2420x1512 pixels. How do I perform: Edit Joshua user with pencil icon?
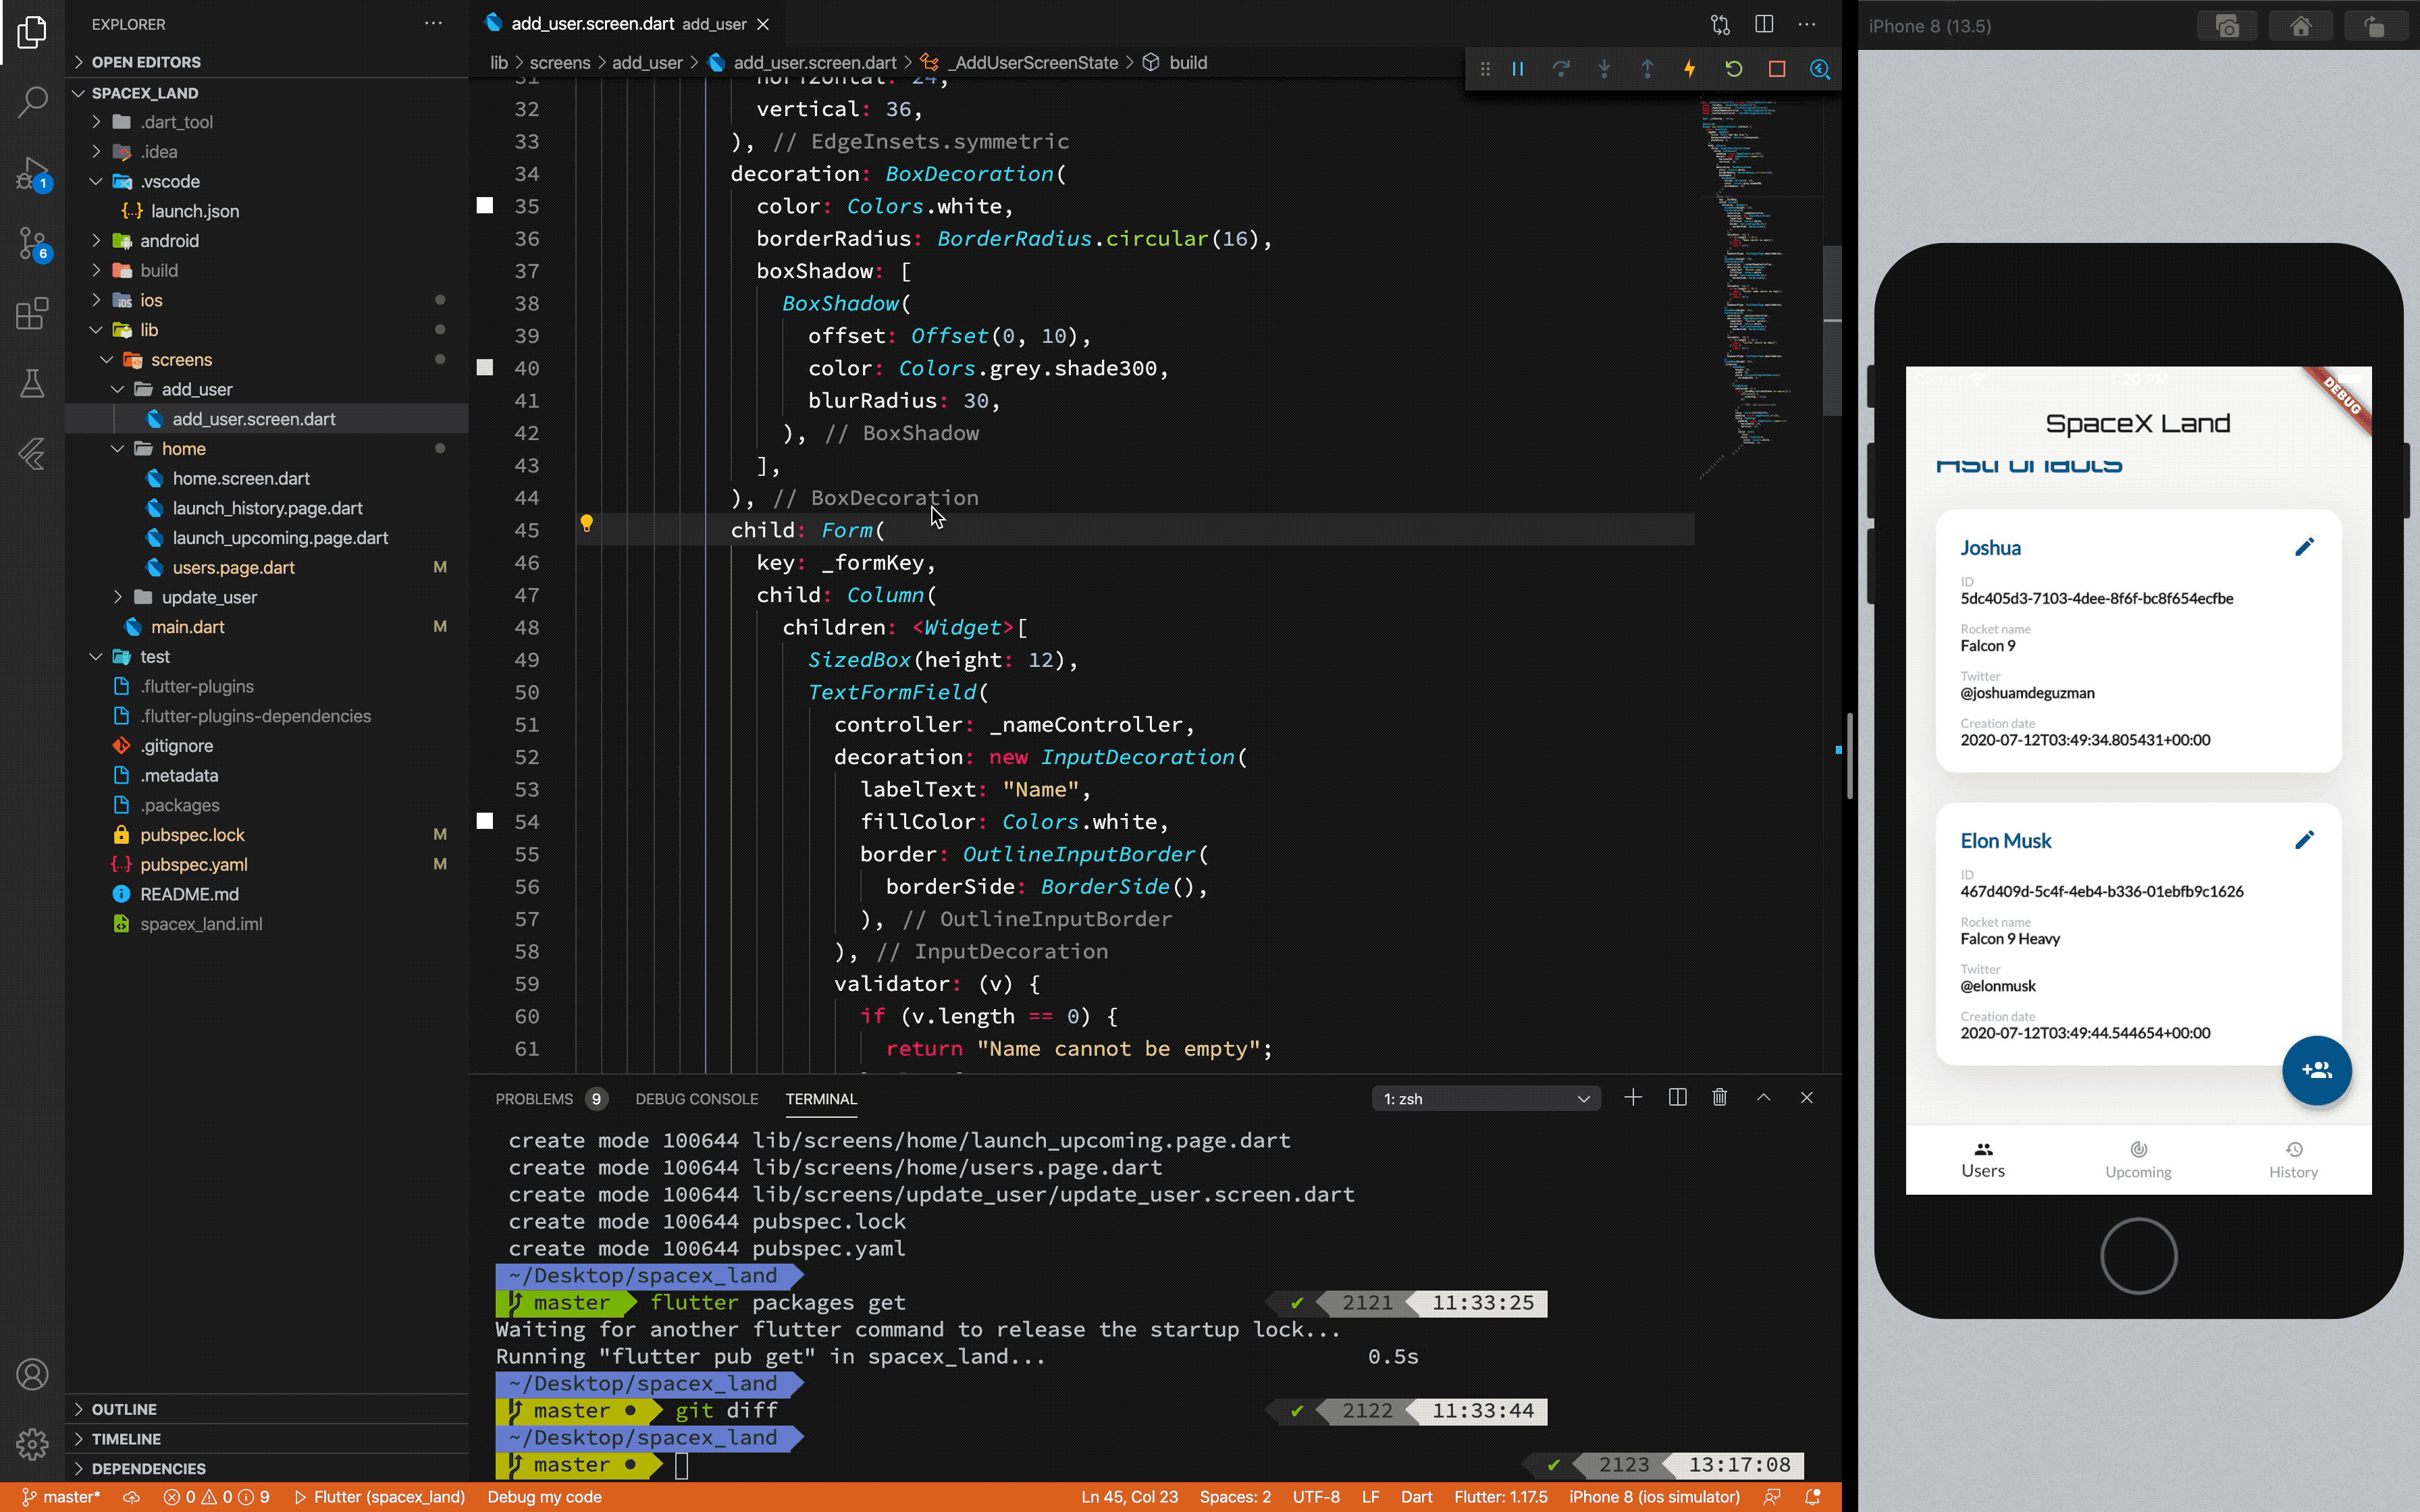(x=2304, y=547)
